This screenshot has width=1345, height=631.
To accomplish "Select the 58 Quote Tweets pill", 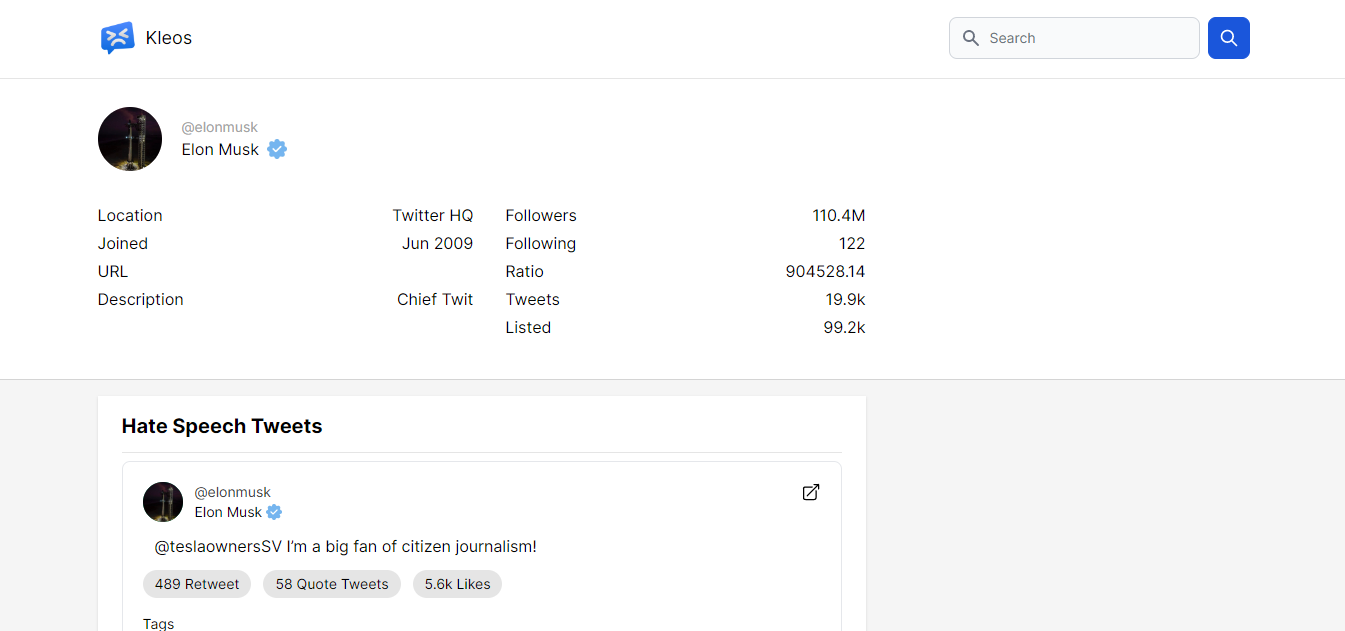I will tap(332, 584).
